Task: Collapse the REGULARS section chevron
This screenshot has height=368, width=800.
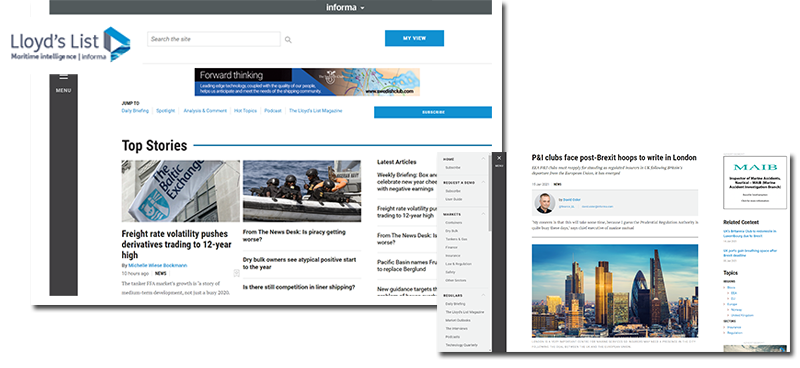Action: 483,295
